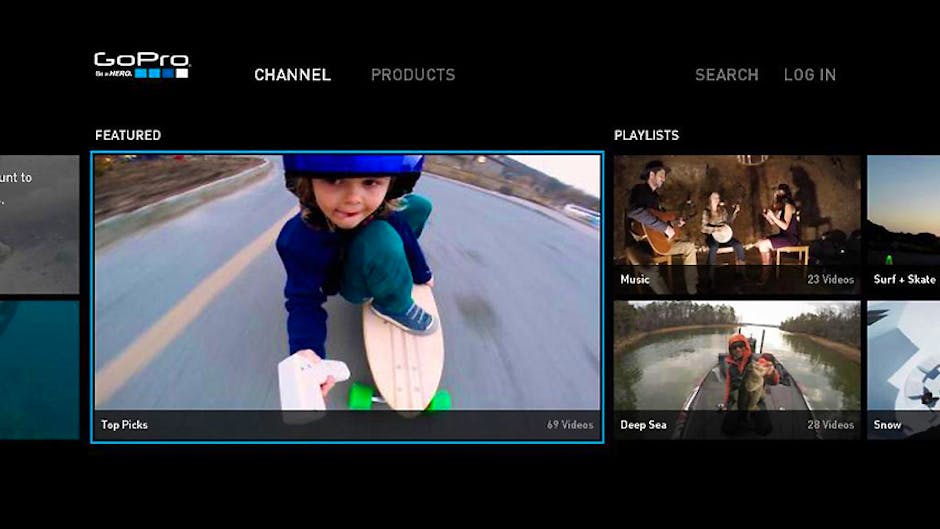This screenshot has width=940, height=529.
Task: Click the 28 Videos count label
Action: click(x=829, y=425)
